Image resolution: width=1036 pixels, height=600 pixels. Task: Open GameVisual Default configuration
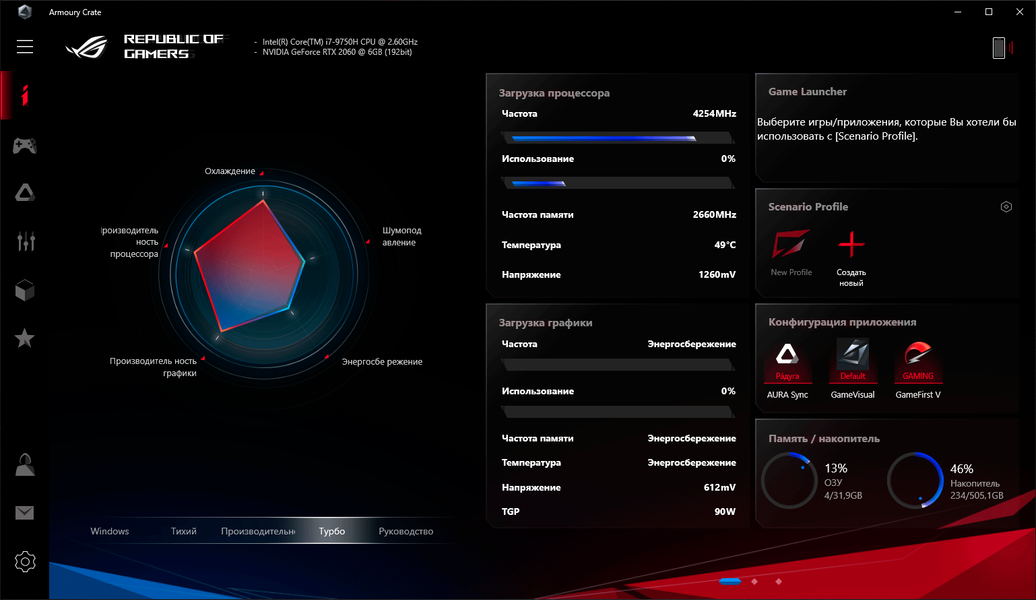852,369
